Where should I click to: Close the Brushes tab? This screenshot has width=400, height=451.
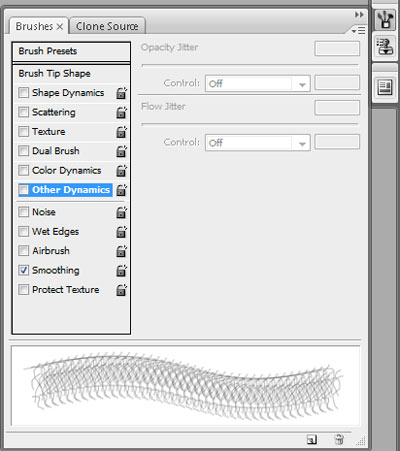coord(60,27)
